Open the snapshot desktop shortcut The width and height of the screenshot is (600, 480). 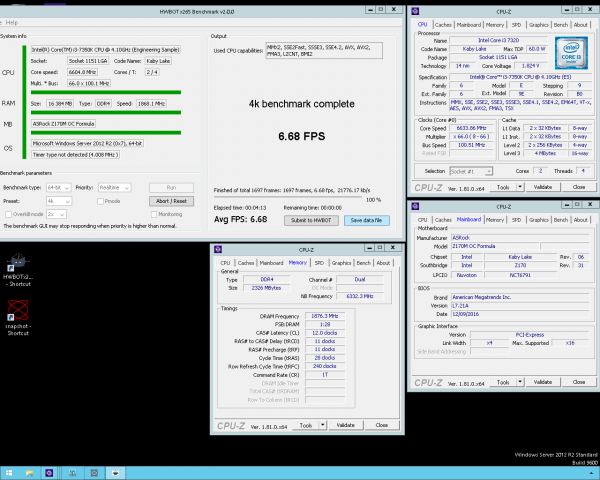tap(18, 318)
